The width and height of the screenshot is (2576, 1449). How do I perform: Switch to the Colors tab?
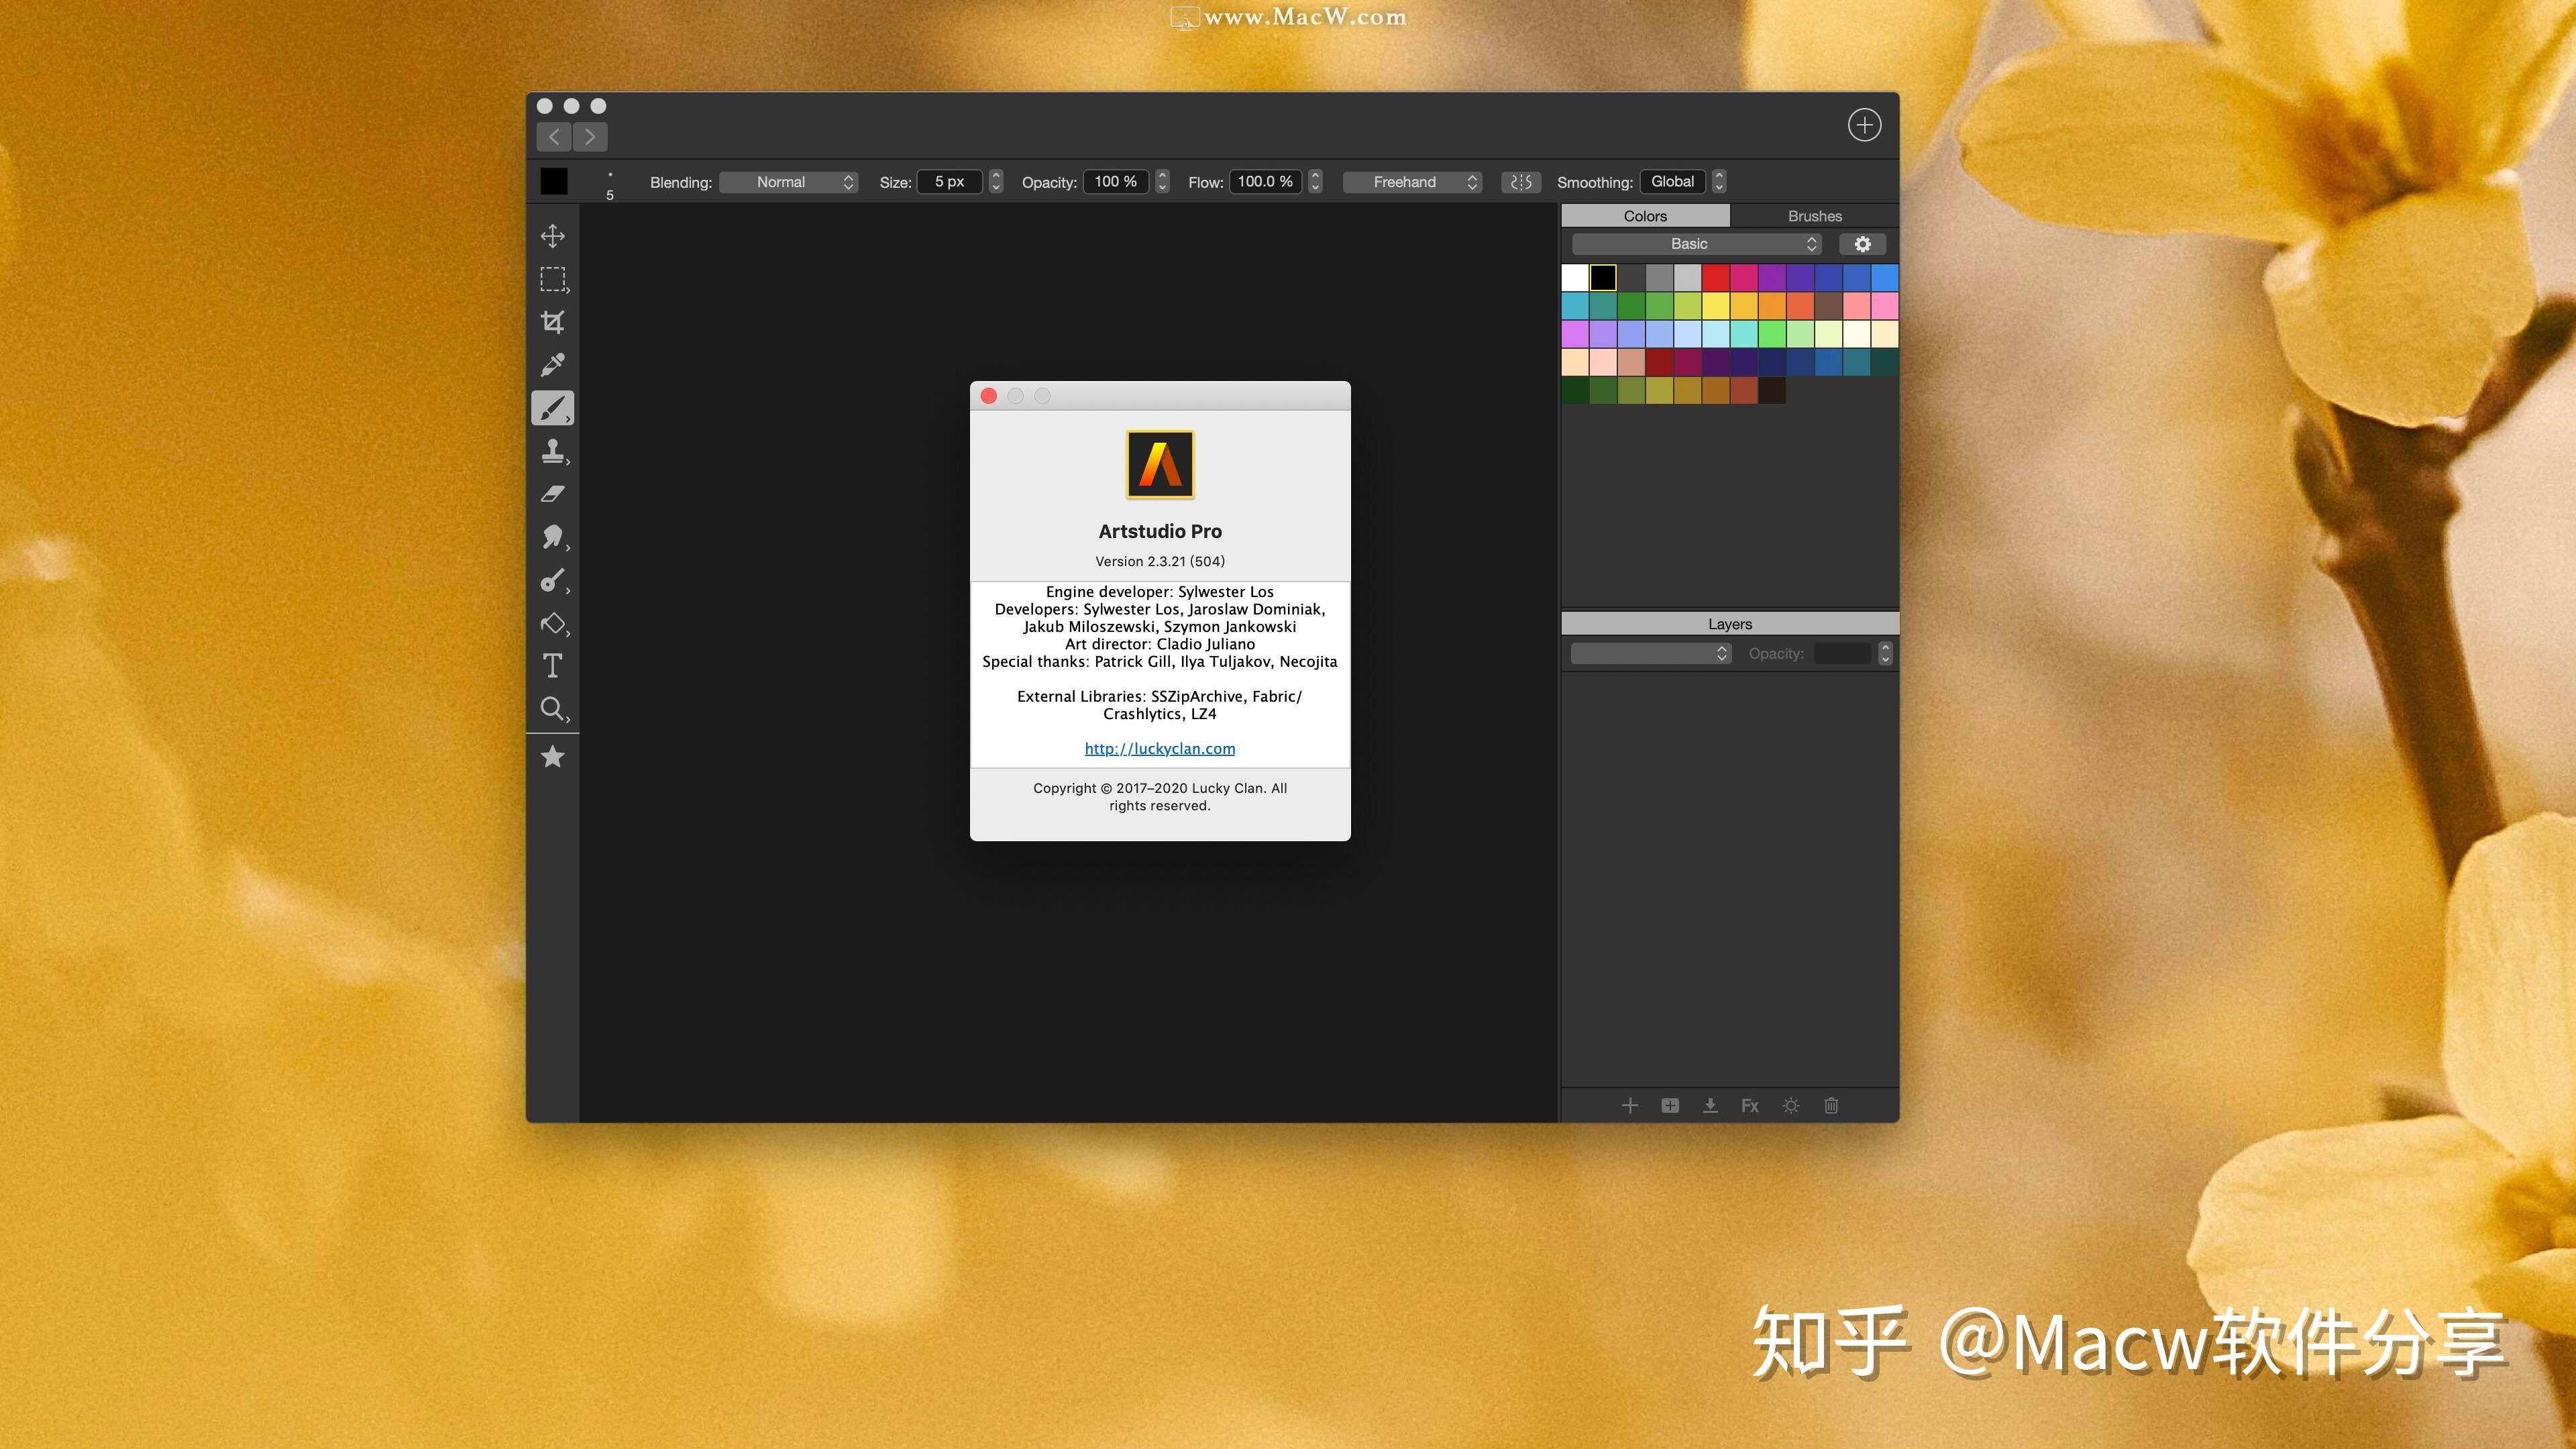1645,216
